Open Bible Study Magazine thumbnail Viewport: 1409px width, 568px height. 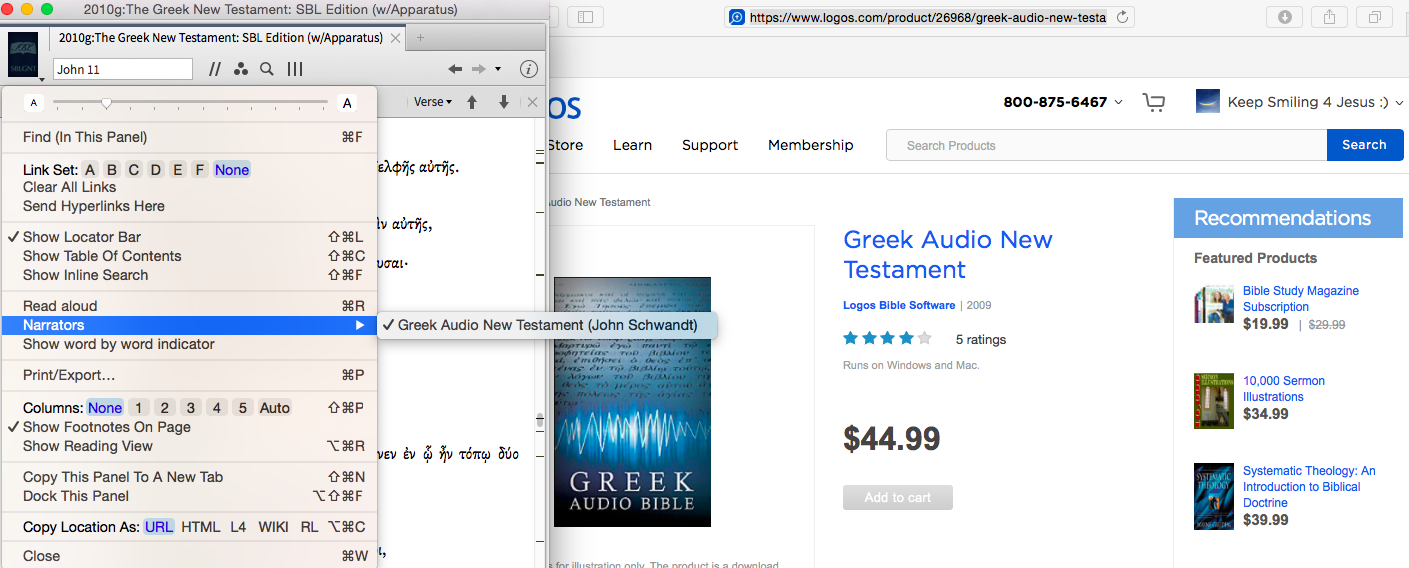1214,304
